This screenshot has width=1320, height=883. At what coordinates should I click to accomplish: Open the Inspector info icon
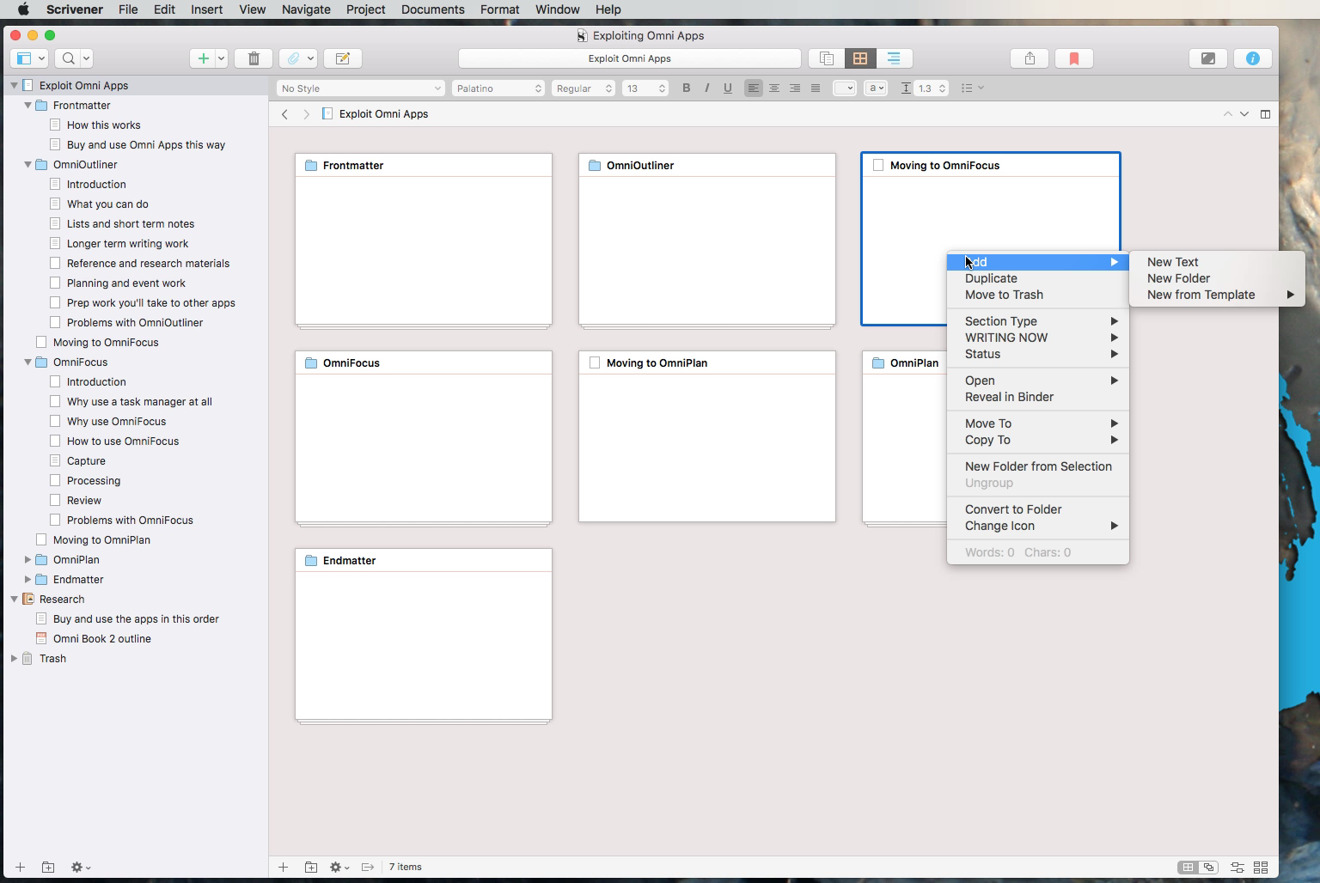point(1252,58)
